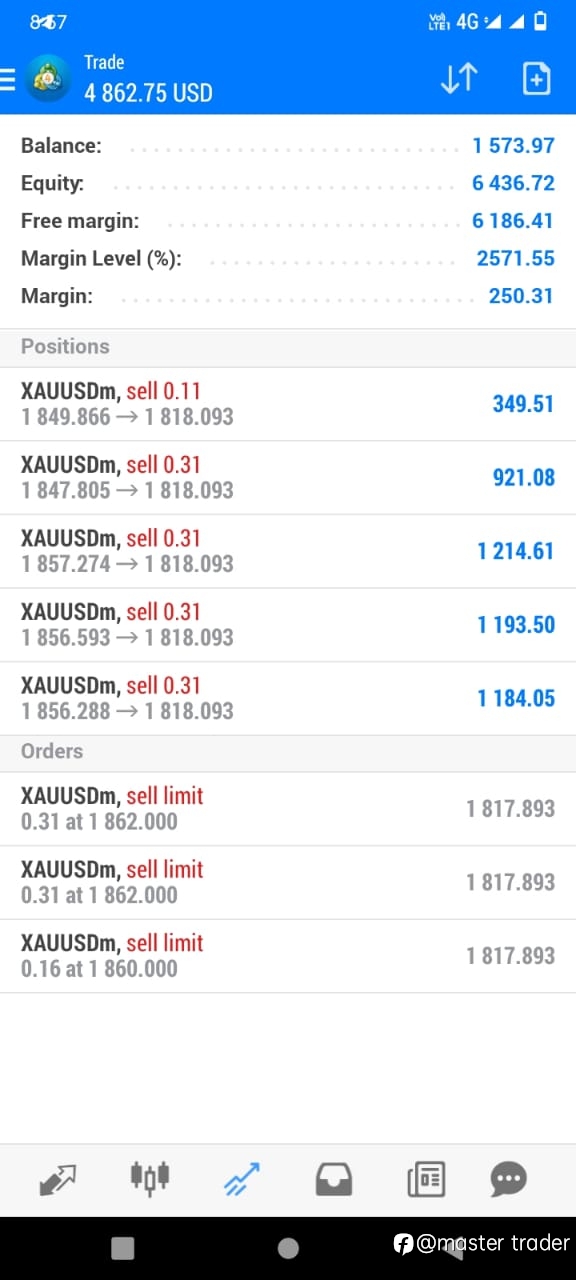Select position with profit 1 184.05
Viewport: 576px width, 1280px height.
(288, 698)
